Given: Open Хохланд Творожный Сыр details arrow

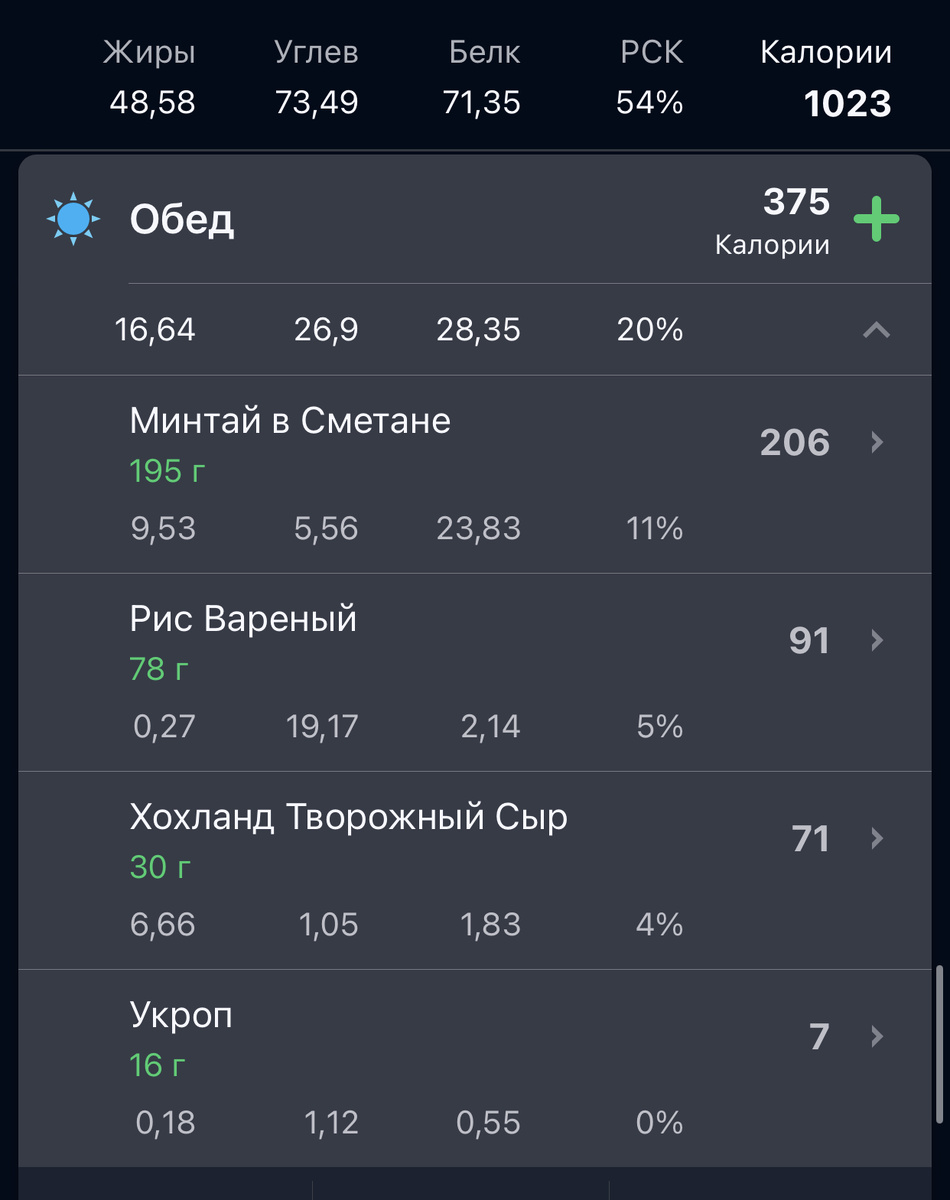Looking at the screenshot, I should (x=877, y=838).
